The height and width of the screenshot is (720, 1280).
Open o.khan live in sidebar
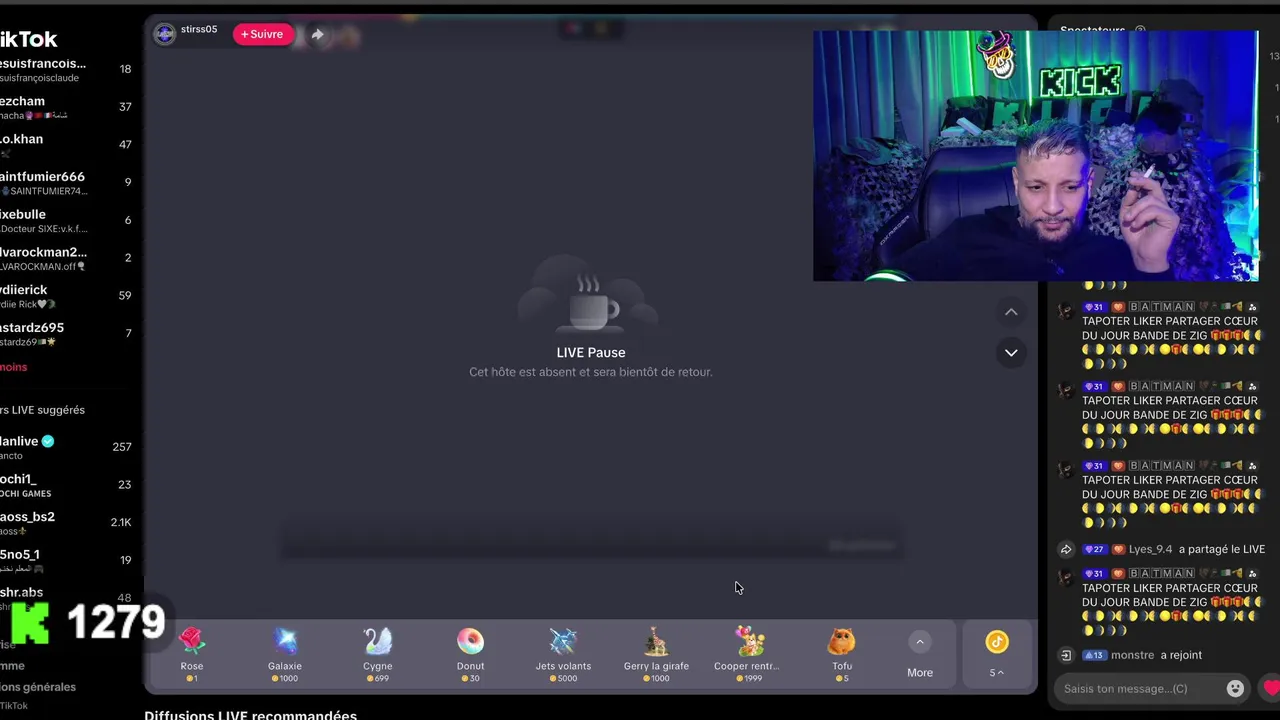[x=66, y=145]
